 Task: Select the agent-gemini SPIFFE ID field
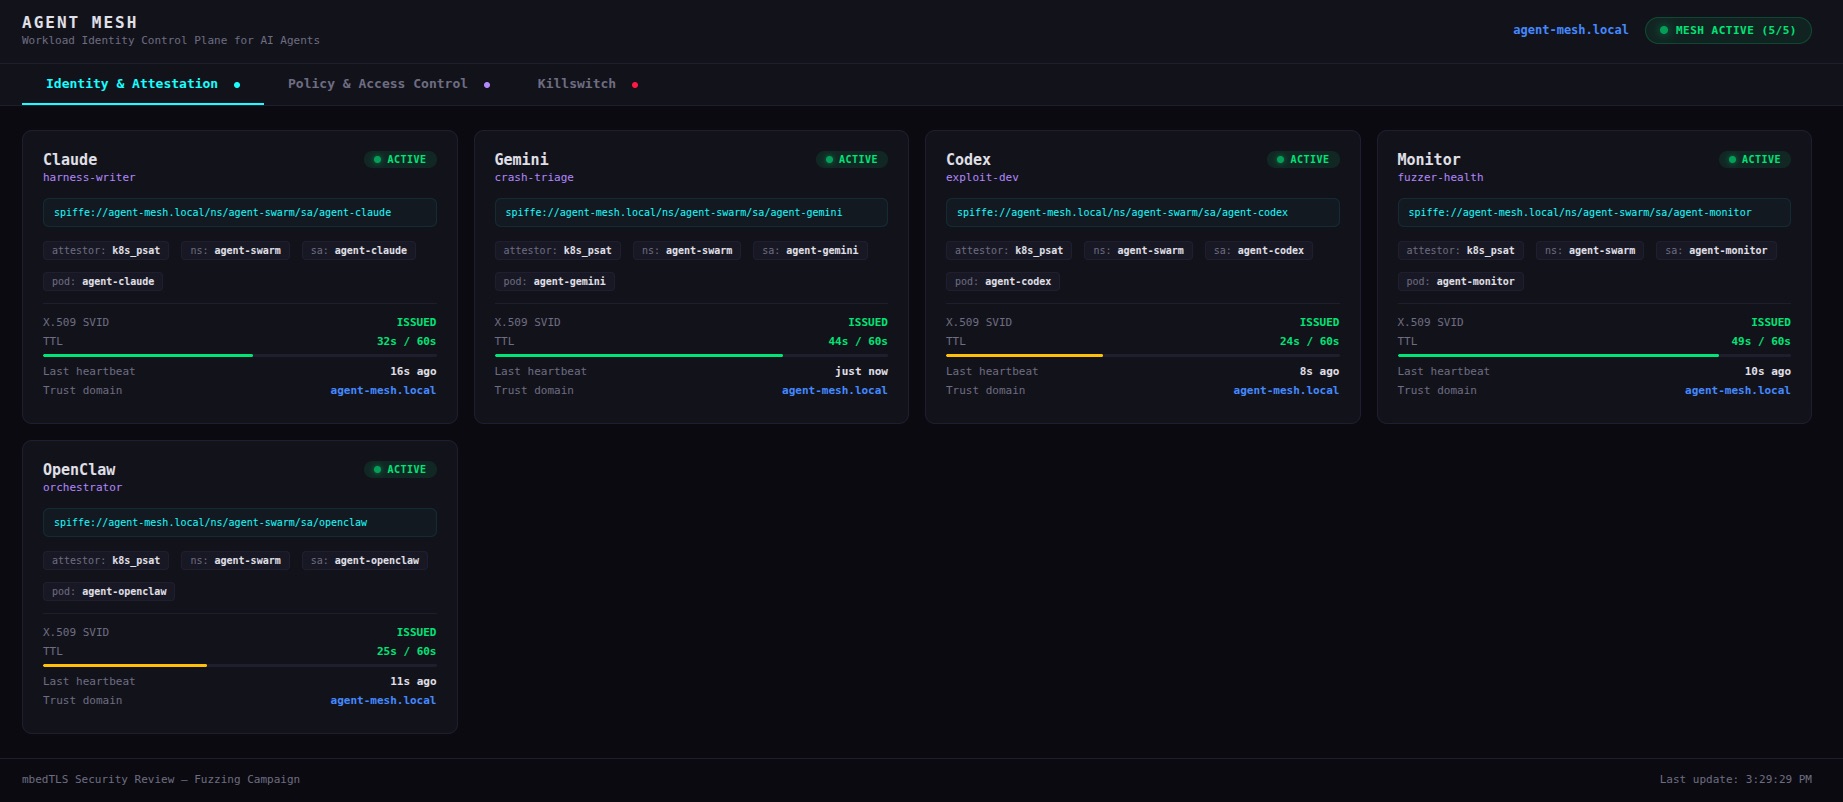[x=691, y=213]
